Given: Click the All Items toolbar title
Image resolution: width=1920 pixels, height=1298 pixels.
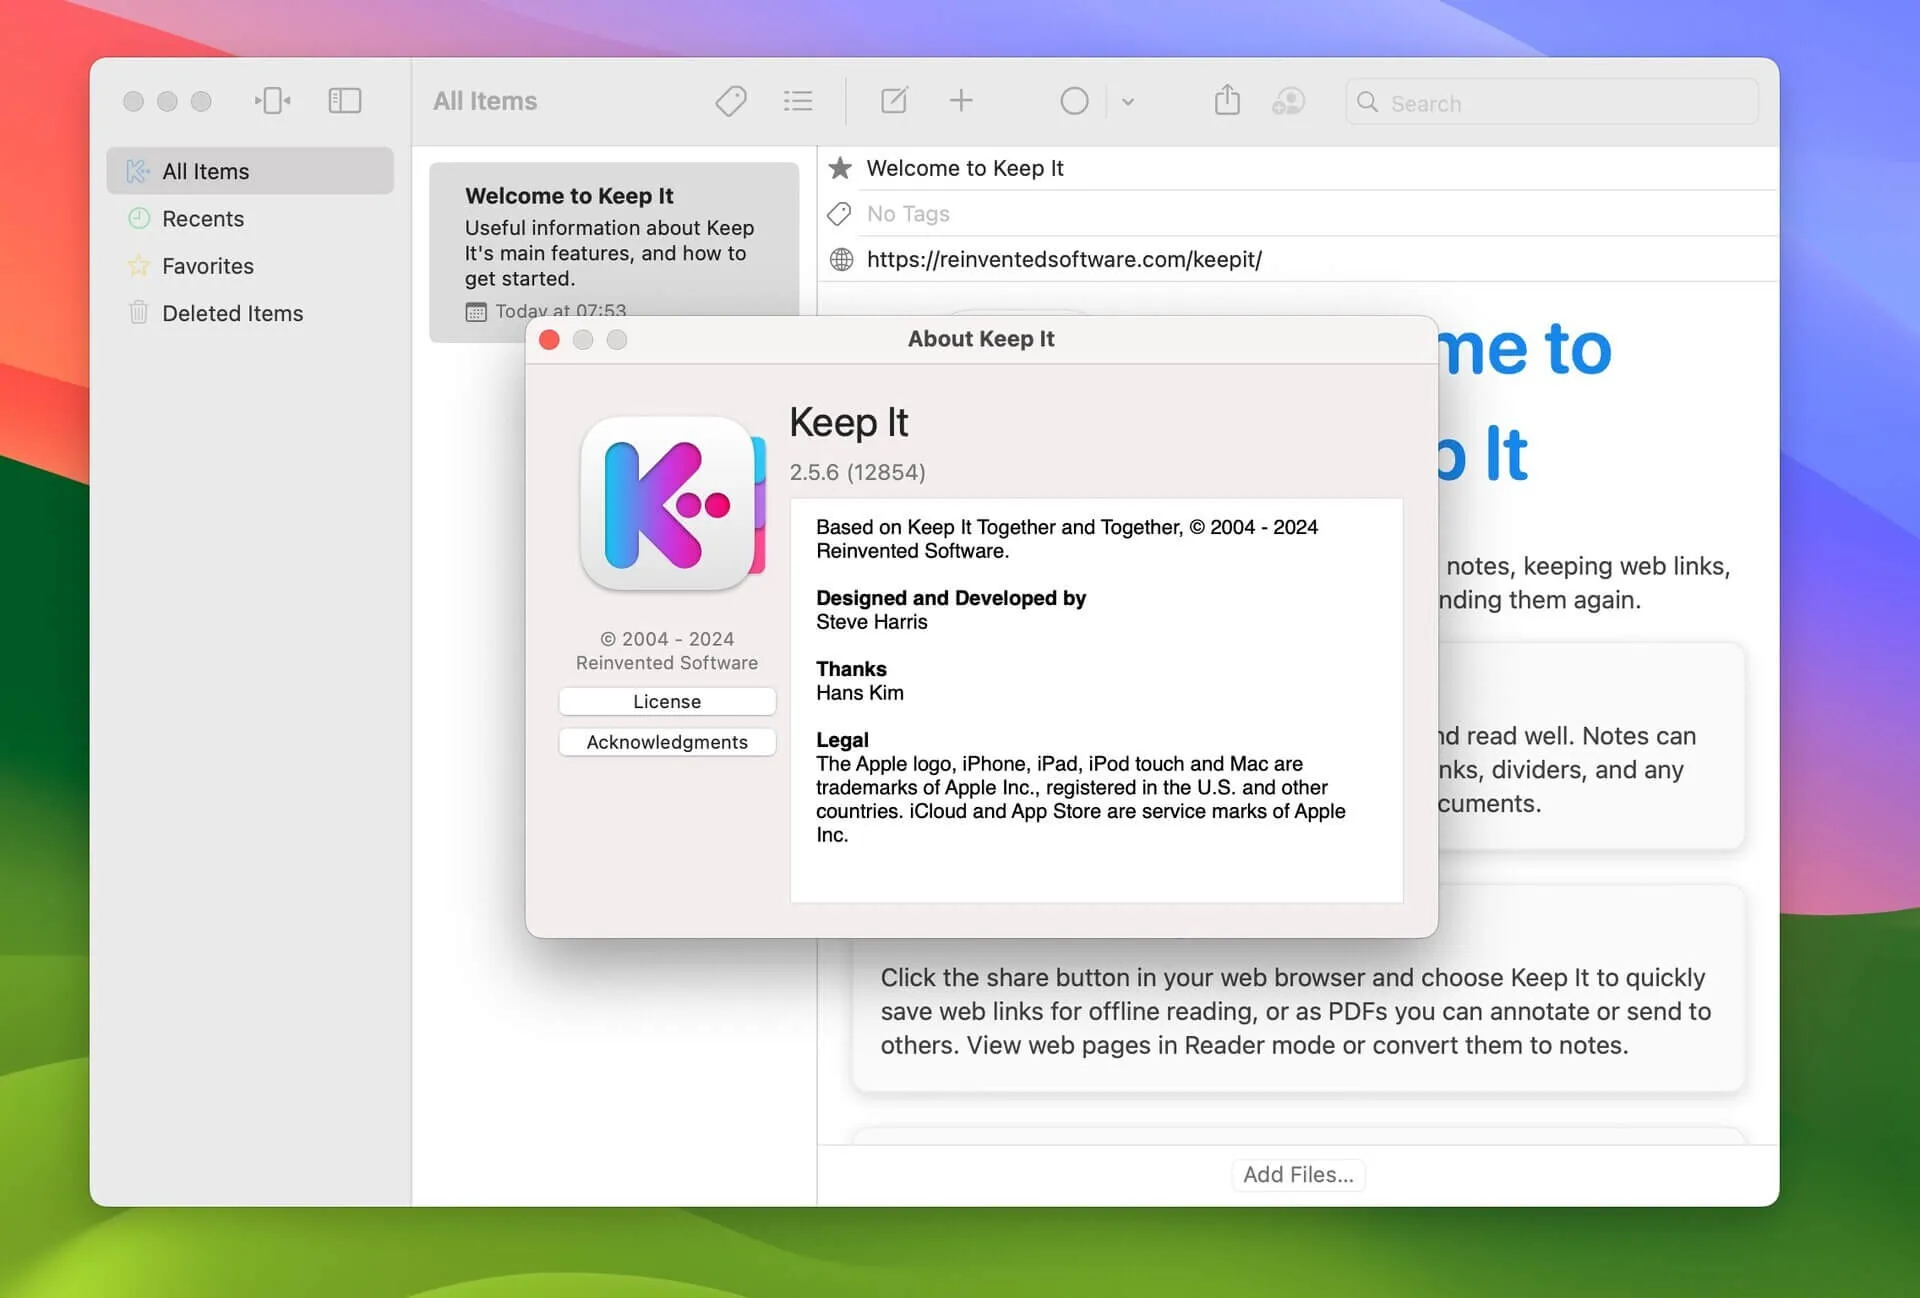Looking at the screenshot, I should coord(485,101).
